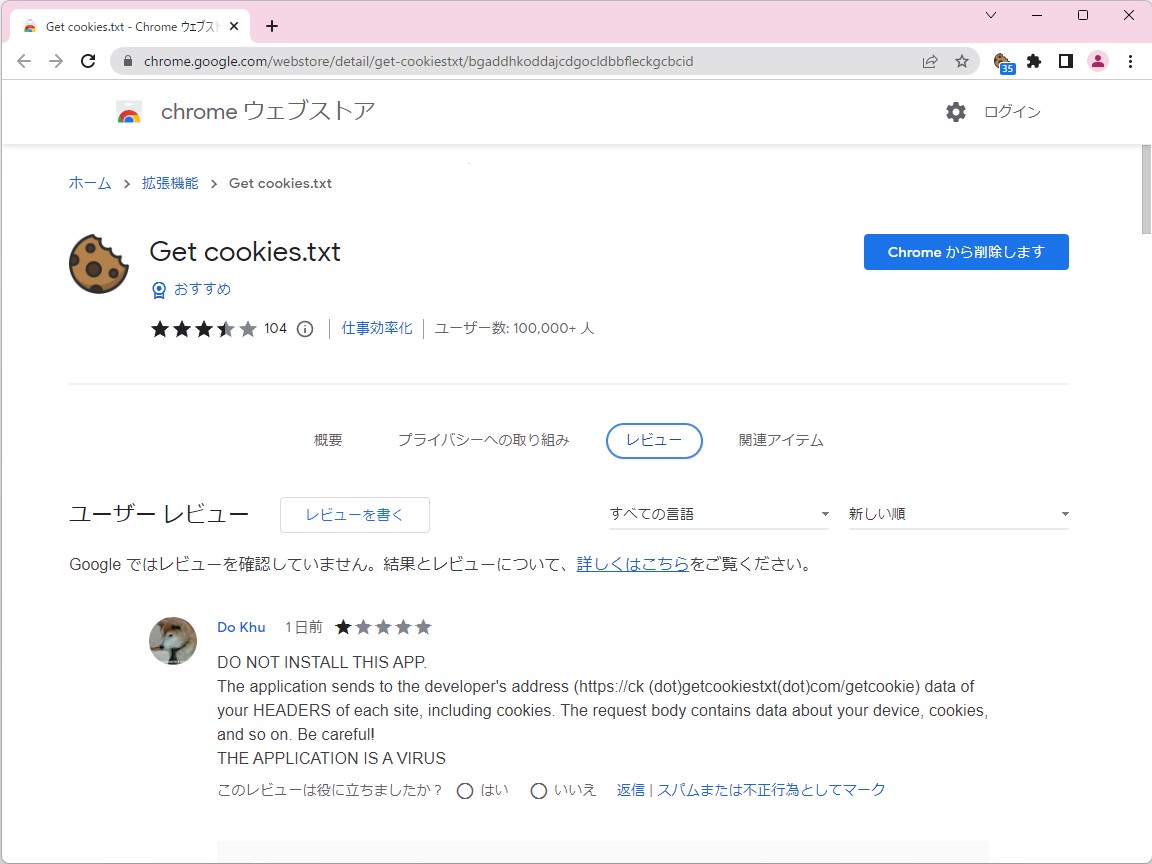Screen dimensions: 1152x864
Task: Switch to the 概要 overview tab
Action: pos(328,440)
